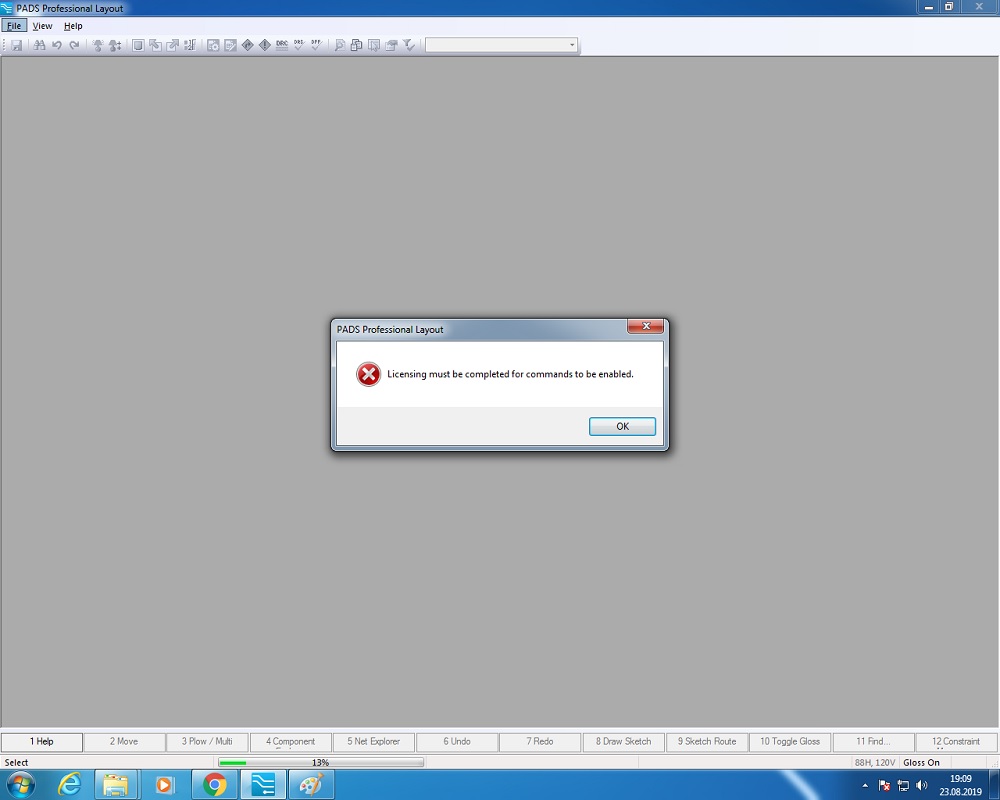Show hidden tray icons arrow

pyautogui.click(x=865, y=785)
